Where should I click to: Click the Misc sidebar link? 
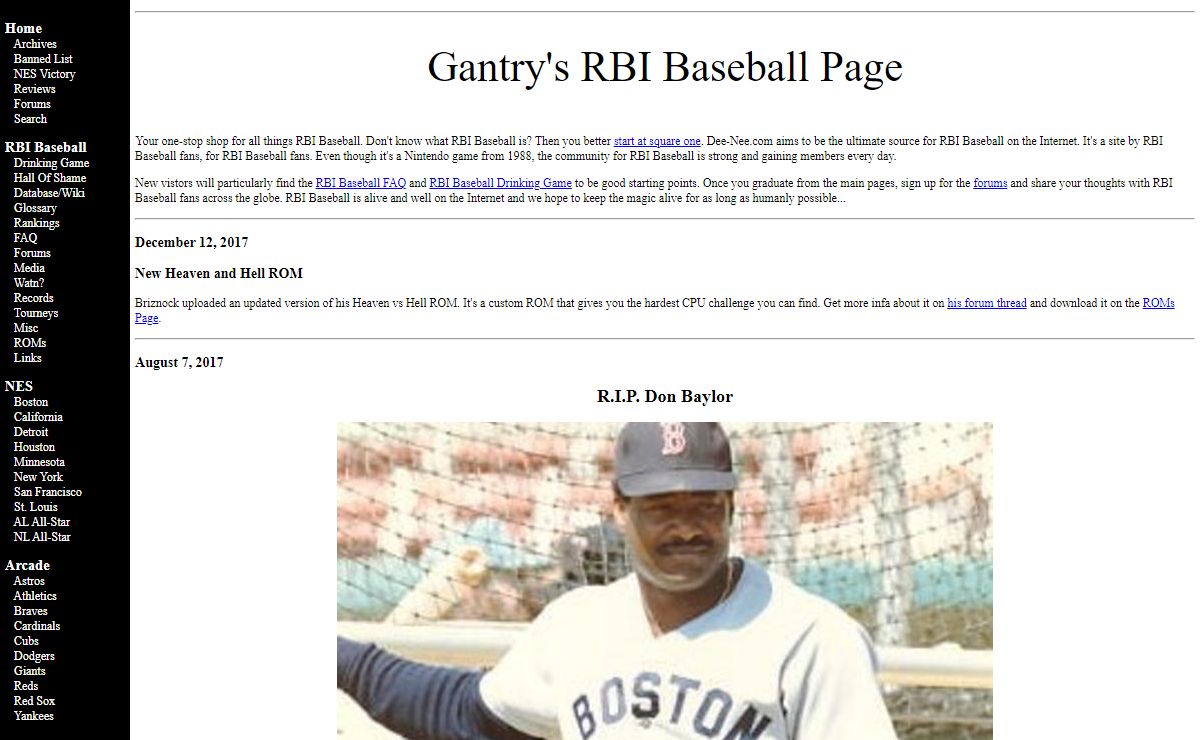tap(26, 328)
